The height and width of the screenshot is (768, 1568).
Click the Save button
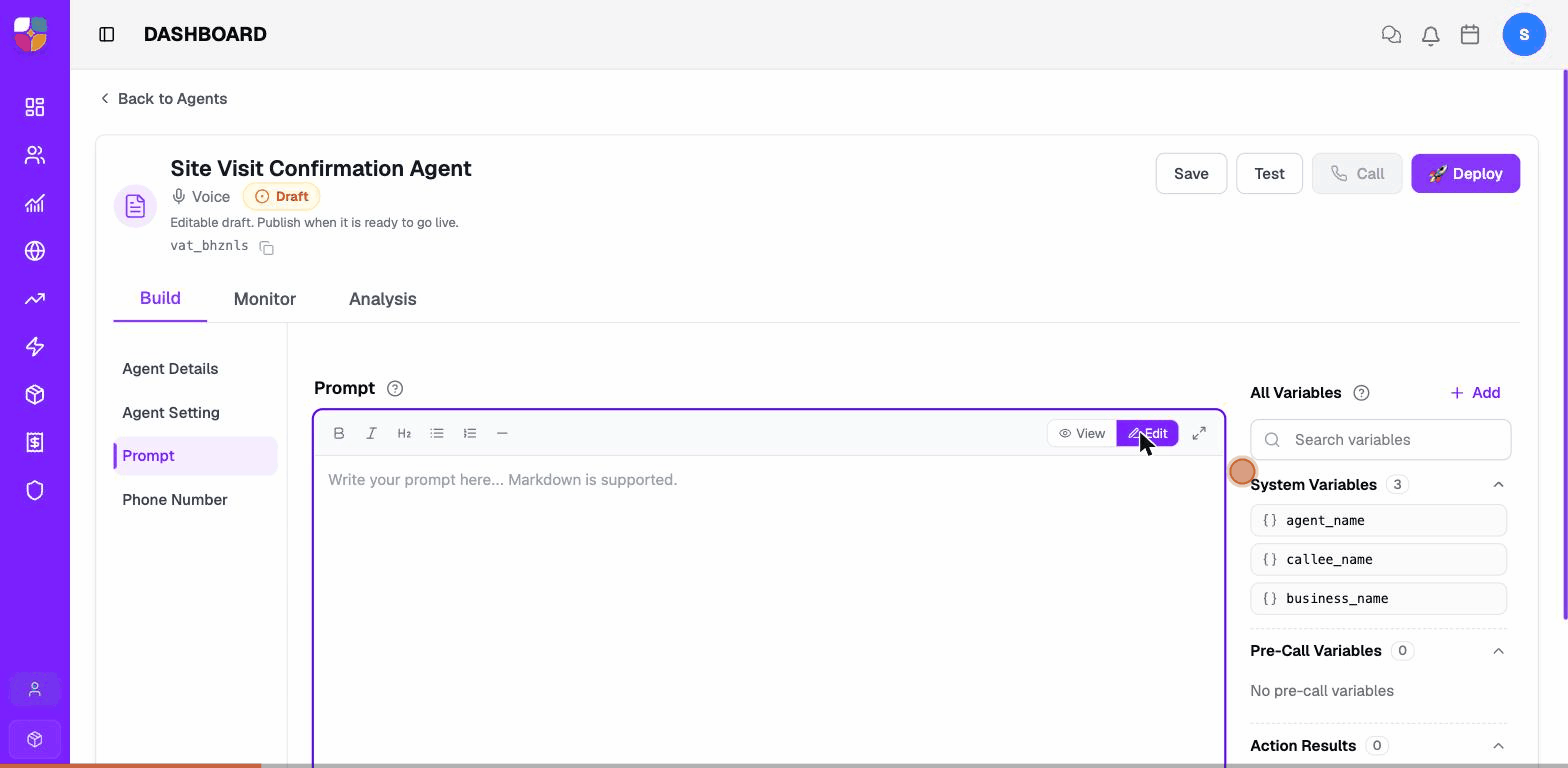coord(1191,174)
